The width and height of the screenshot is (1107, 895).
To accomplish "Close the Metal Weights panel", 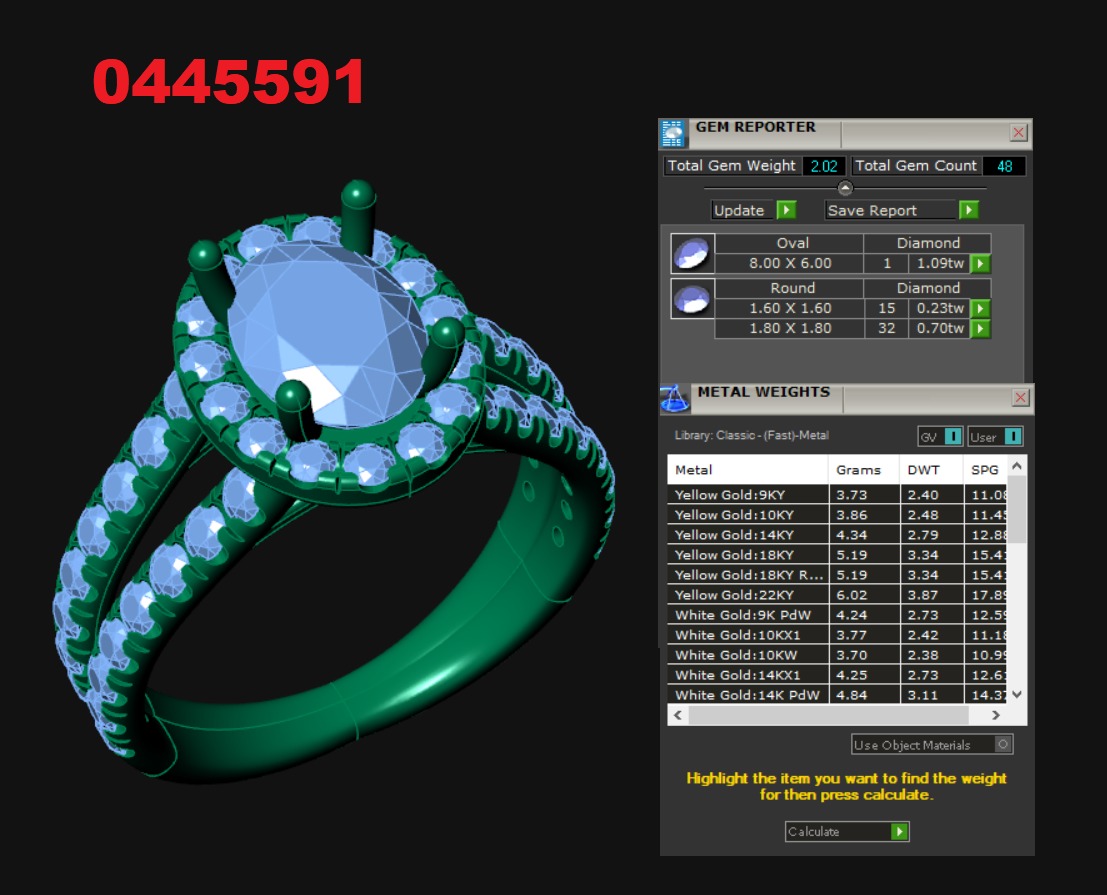I will tap(1020, 398).
